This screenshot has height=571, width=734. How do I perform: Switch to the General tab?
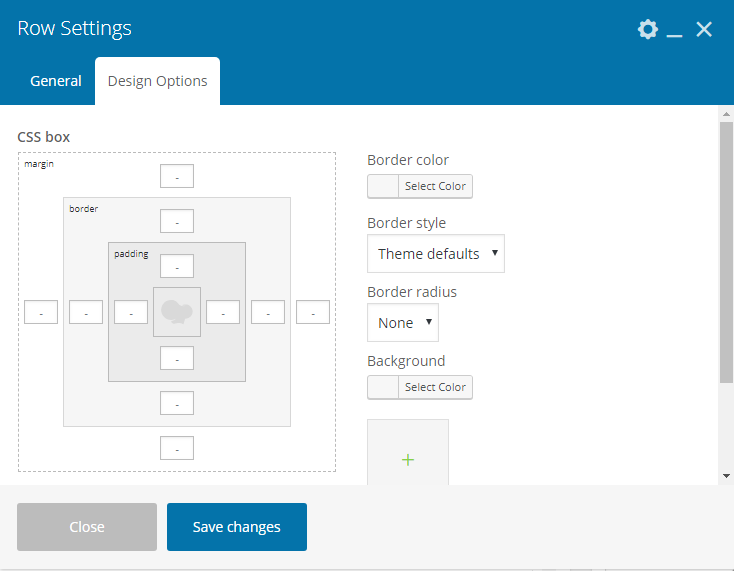[56, 81]
